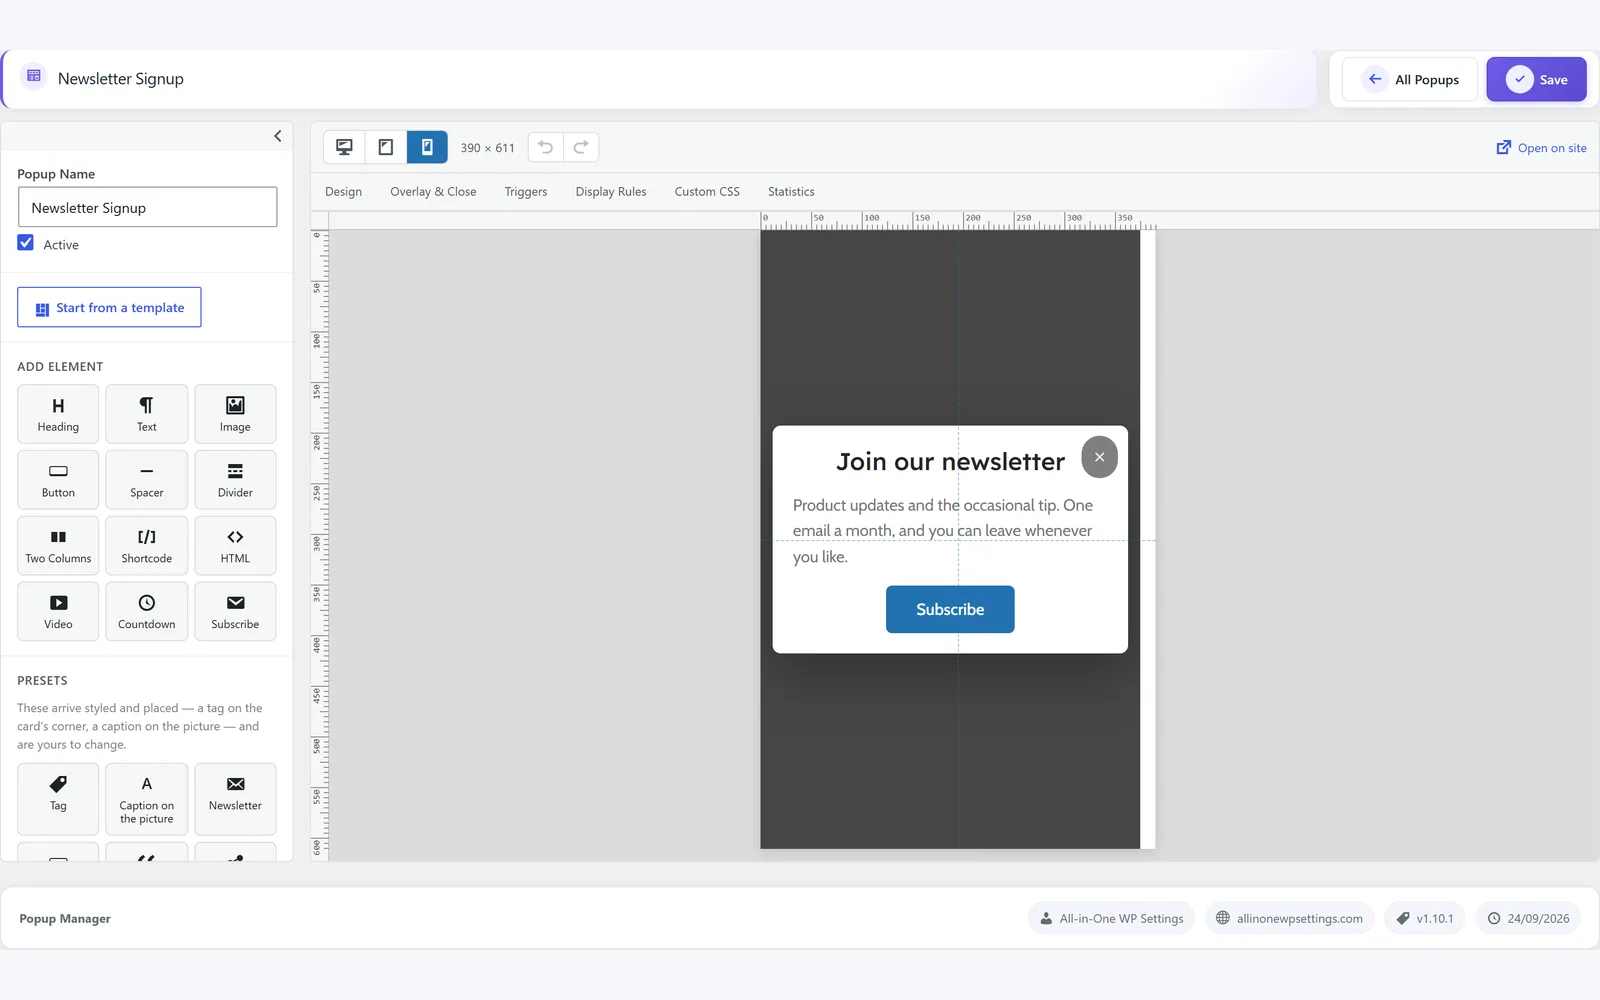Select the Subscribe button in preview
The image size is (1600, 1000).
(x=950, y=609)
